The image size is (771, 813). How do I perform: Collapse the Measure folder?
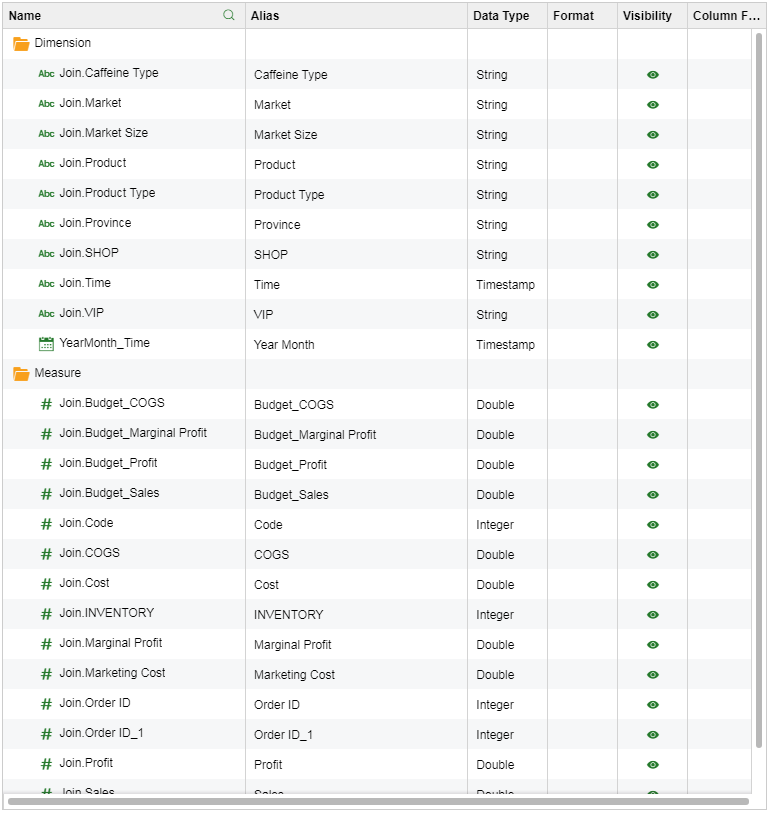click(21, 374)
